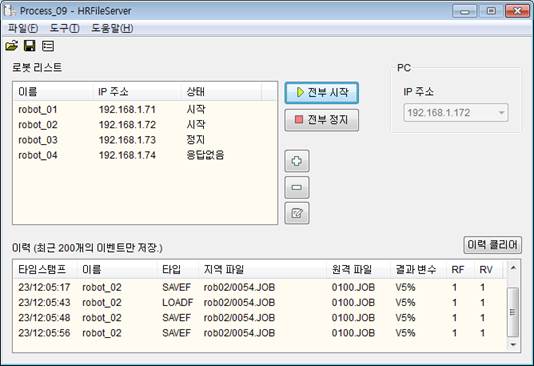534x366 pixels.
Task: Select history entry at 23/12:05:43
Action: click(x=261, y=303)
